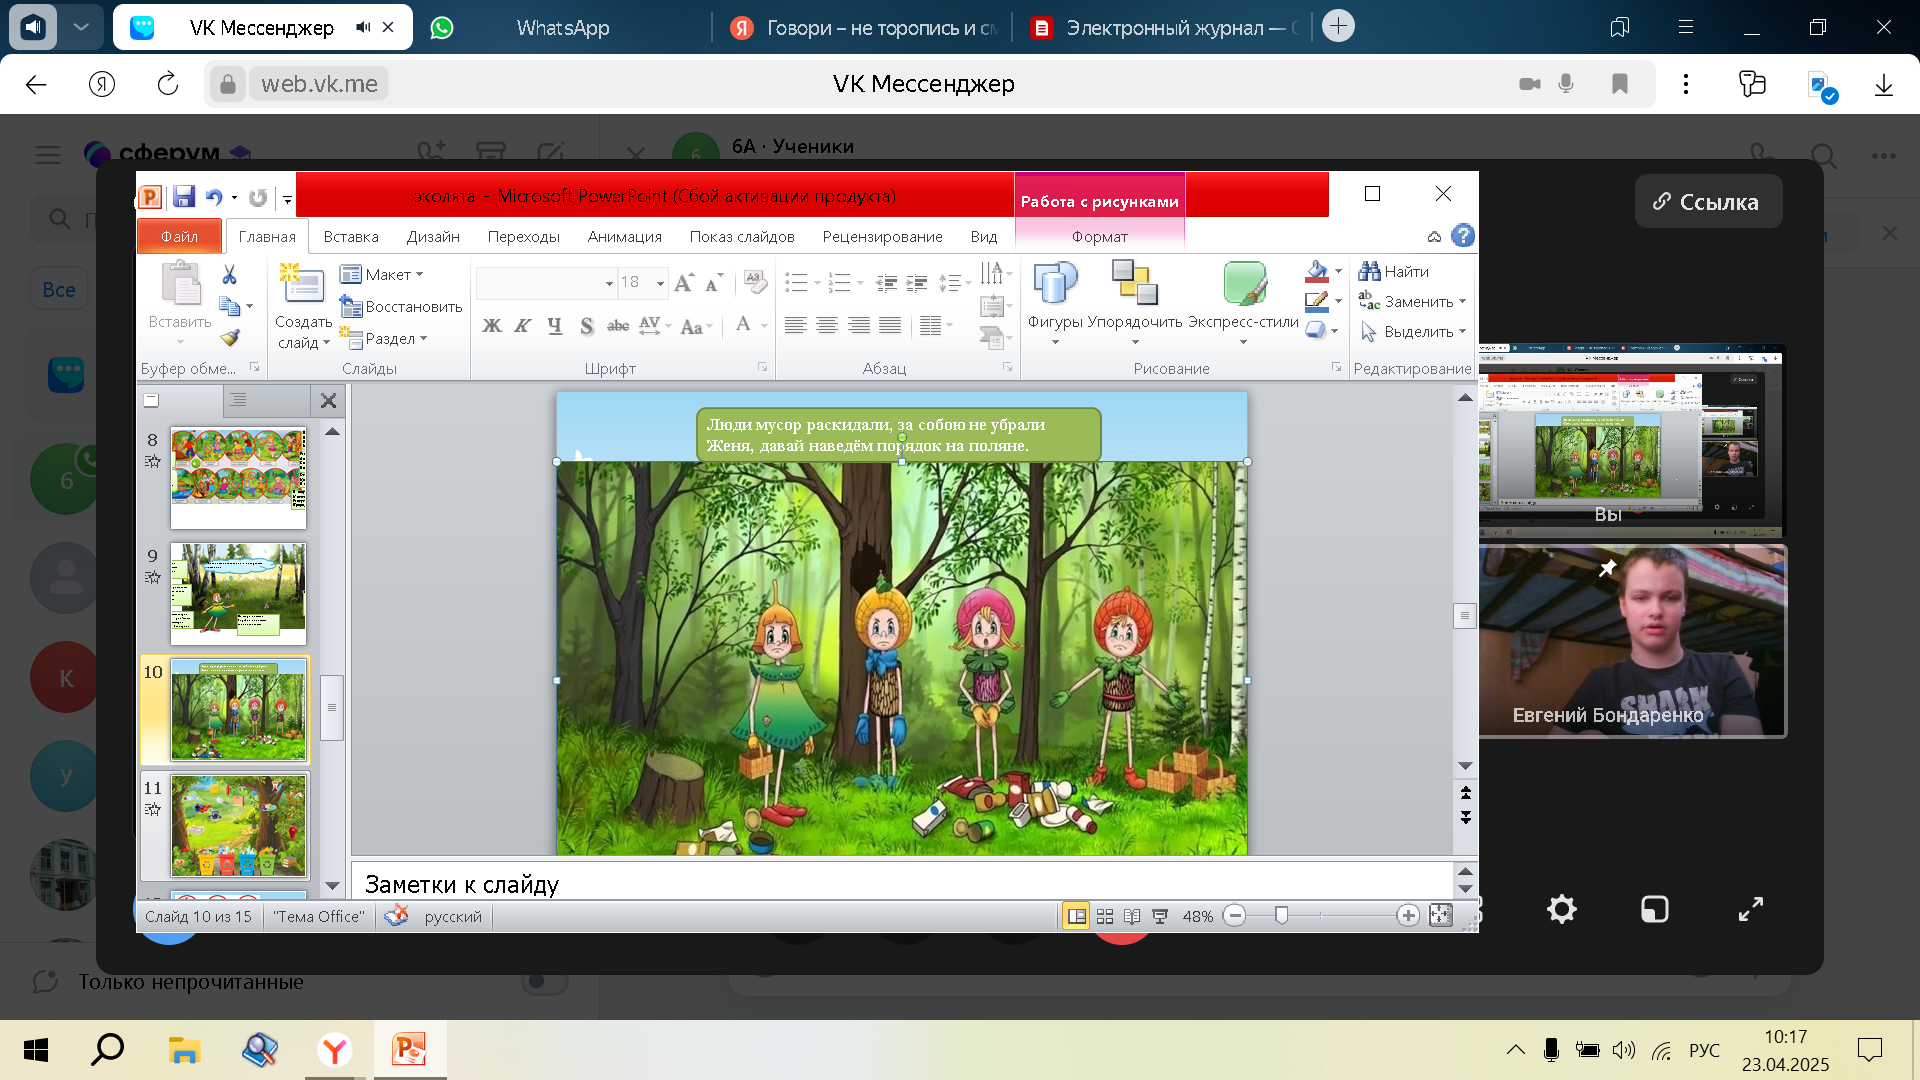Expand the Раздел section dropdown

coord(384,338)
